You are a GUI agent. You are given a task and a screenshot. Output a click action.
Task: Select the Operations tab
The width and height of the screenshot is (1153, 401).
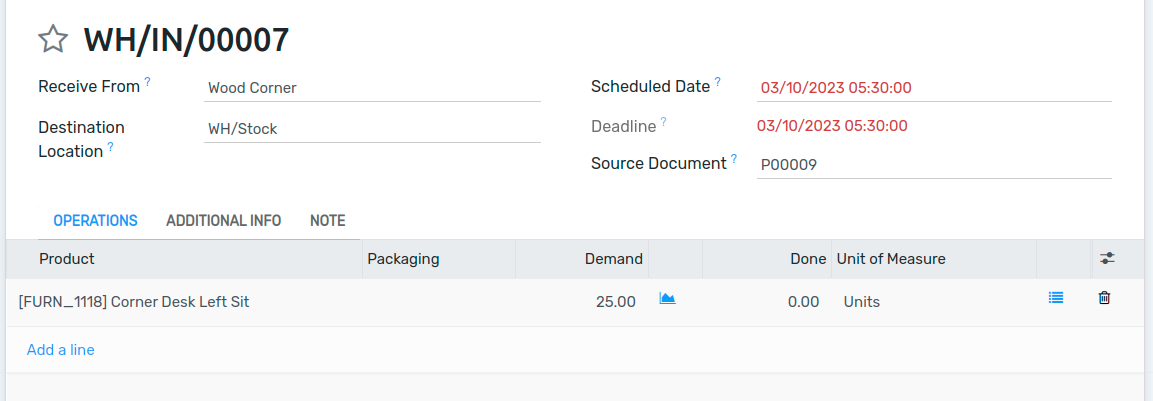[x=96, y=221]
